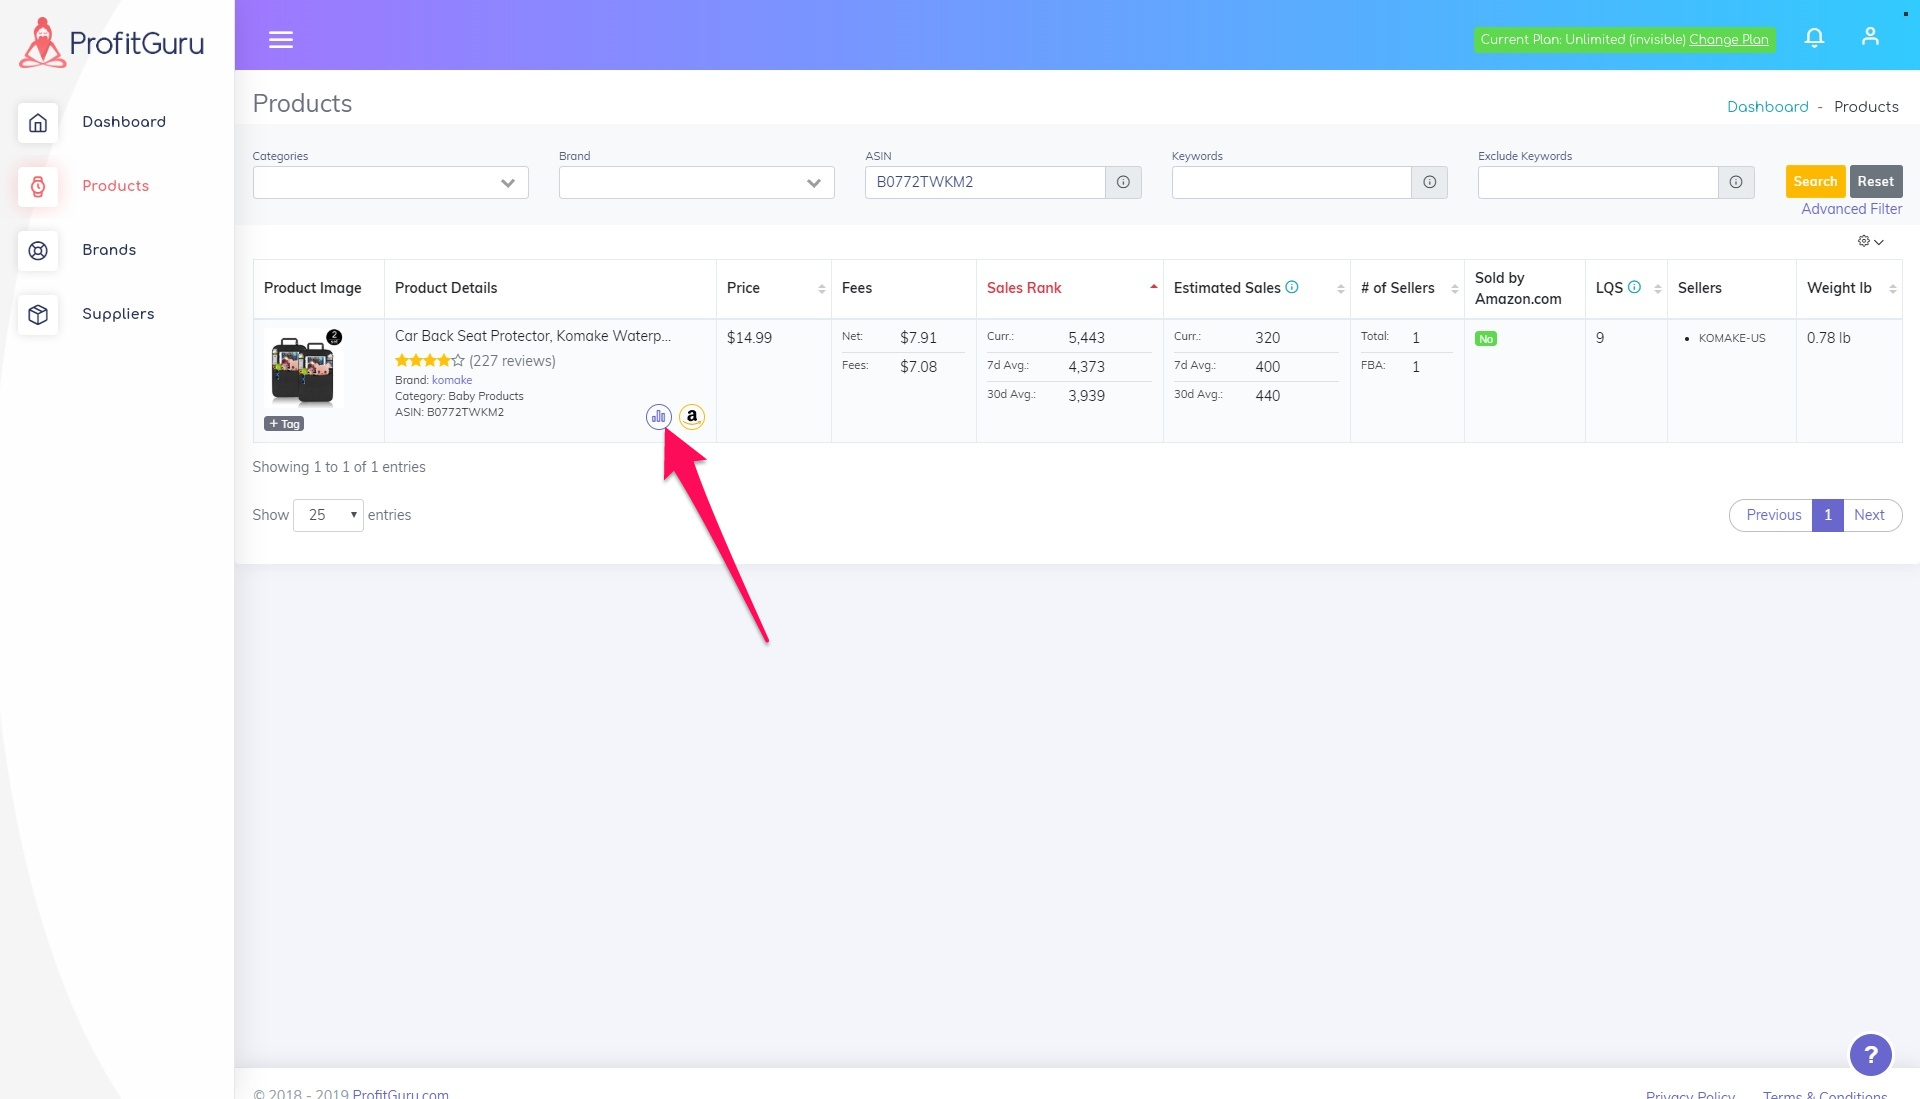Click the LQS info icon
Screen dimensions: 1920x1099
[x=1634, y=287]
